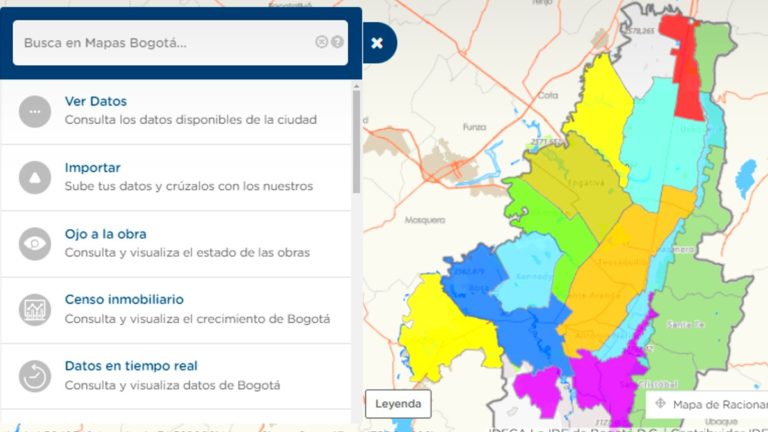Open search help question mark icon
The height and width of the screenshot is (432, 768).
(x=337, y=42)
